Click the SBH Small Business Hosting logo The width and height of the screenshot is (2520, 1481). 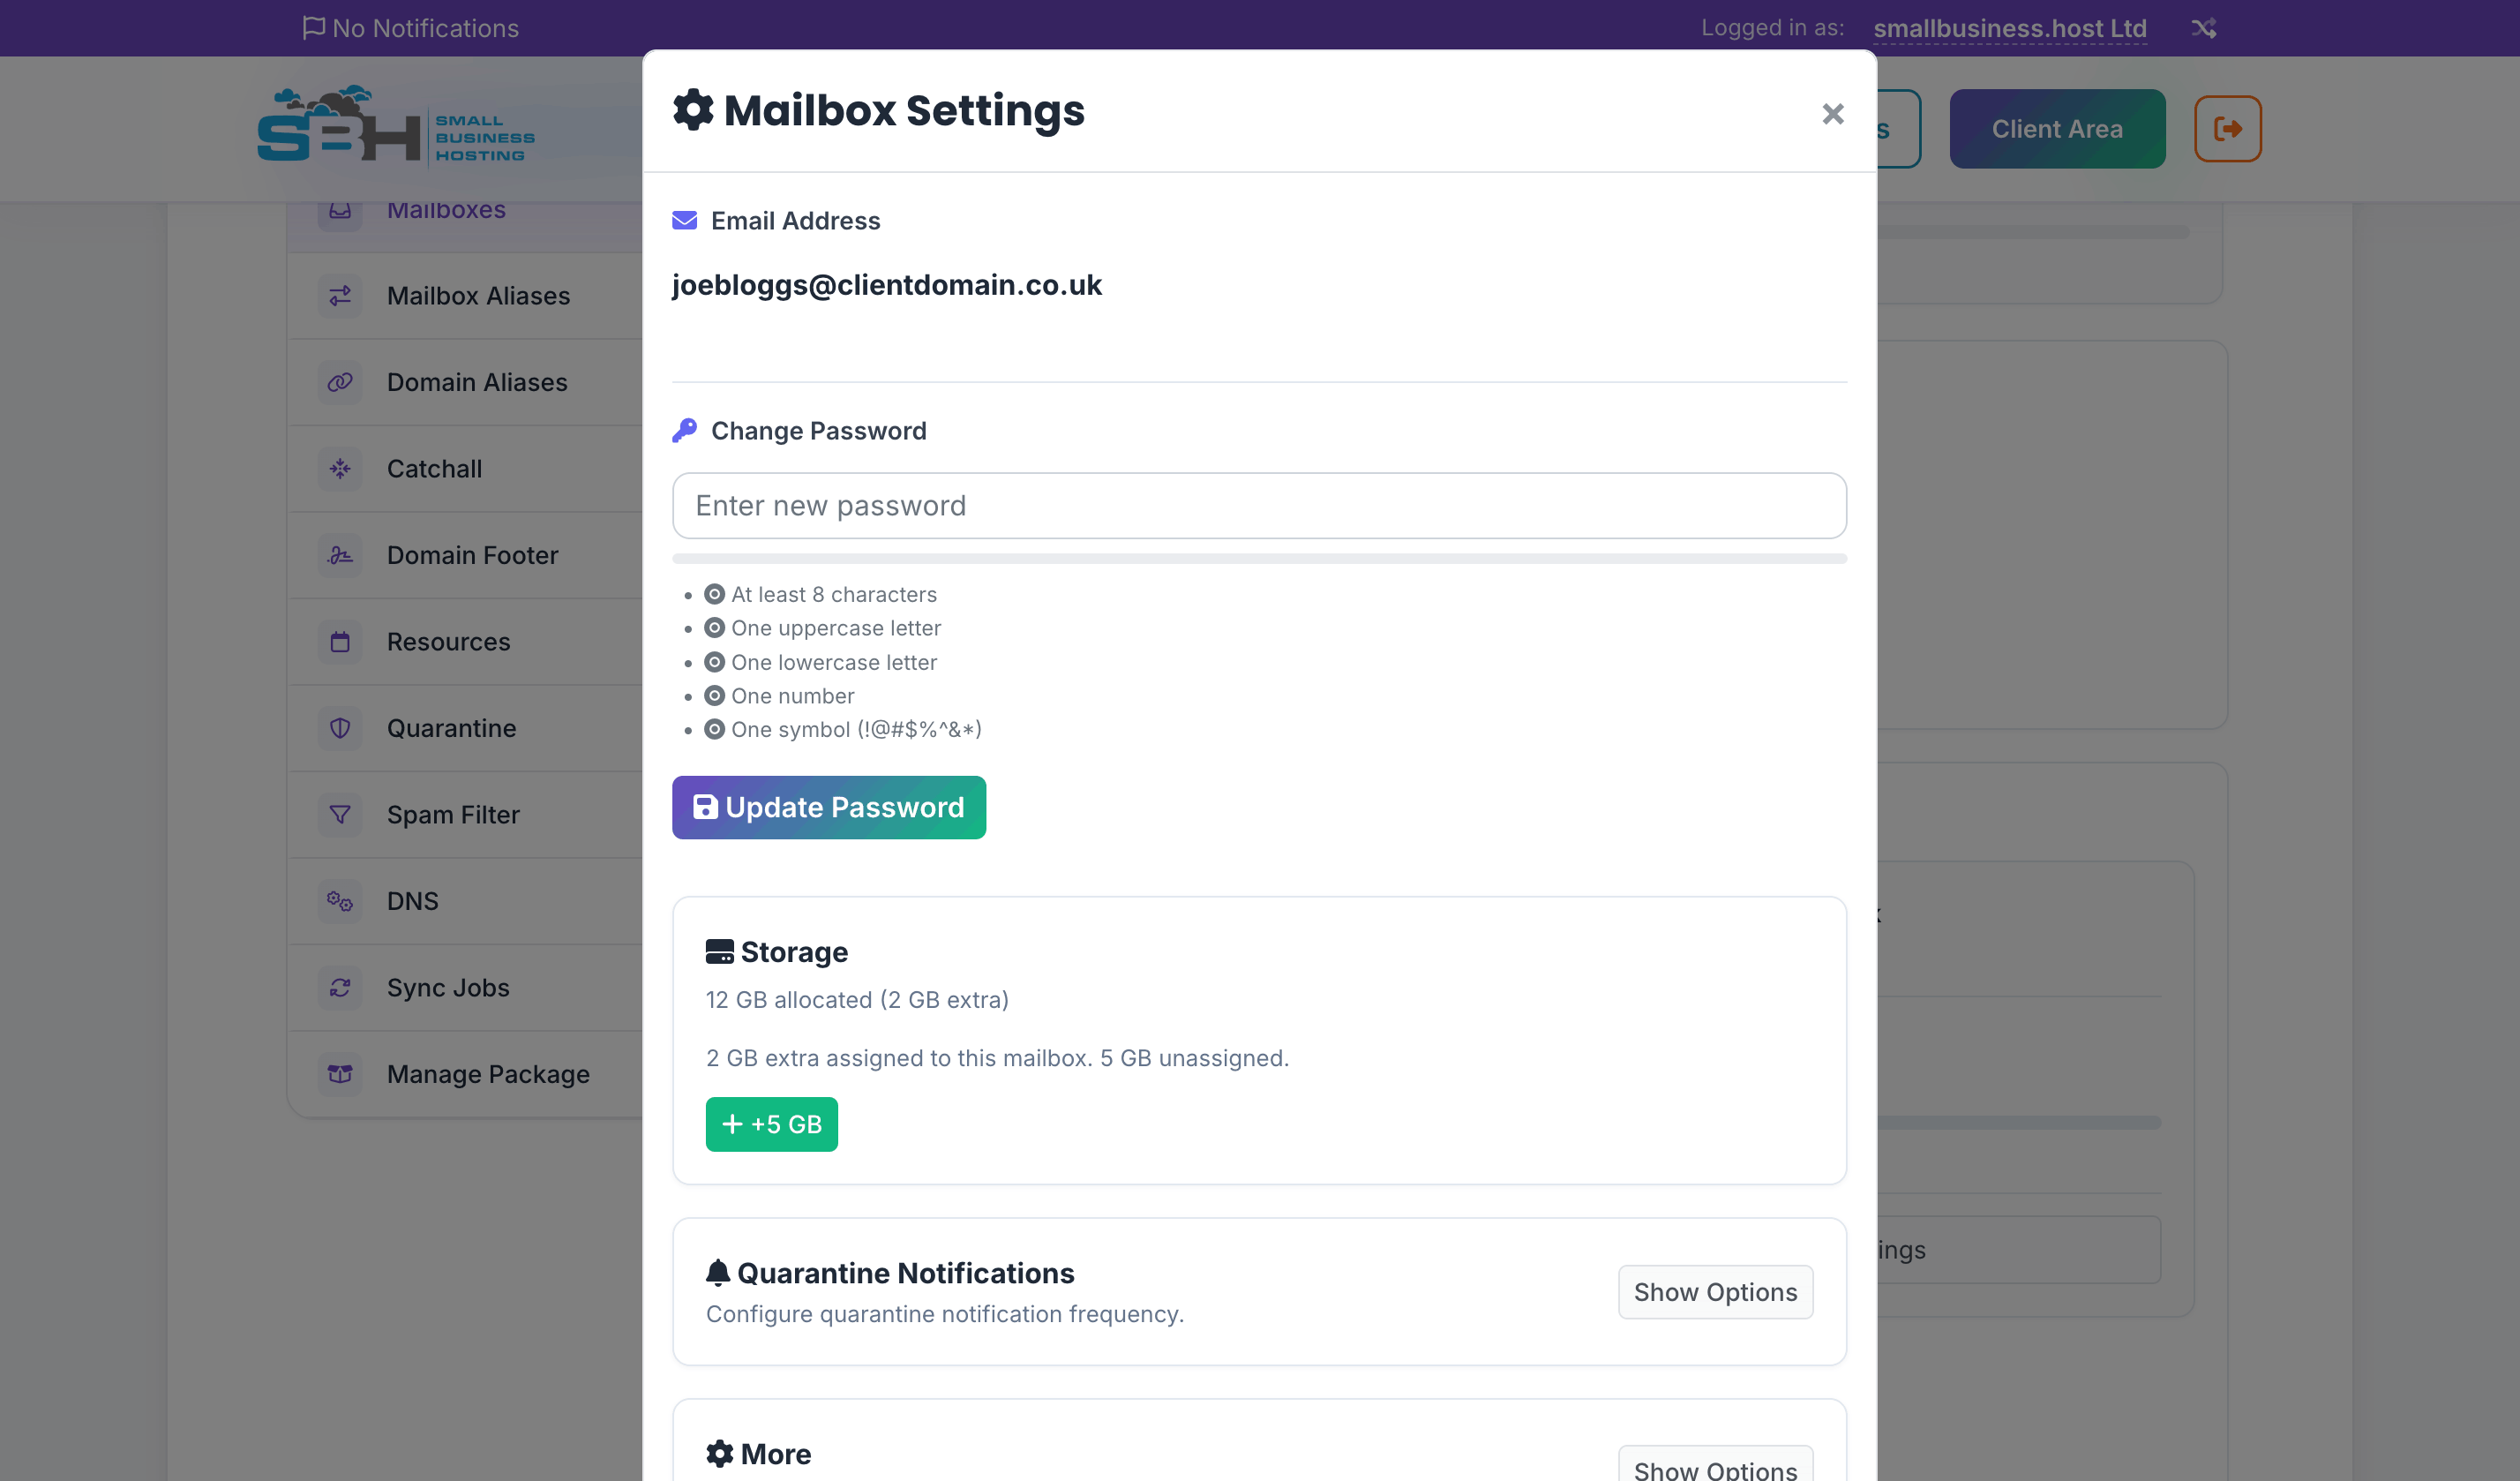(396, 126)
